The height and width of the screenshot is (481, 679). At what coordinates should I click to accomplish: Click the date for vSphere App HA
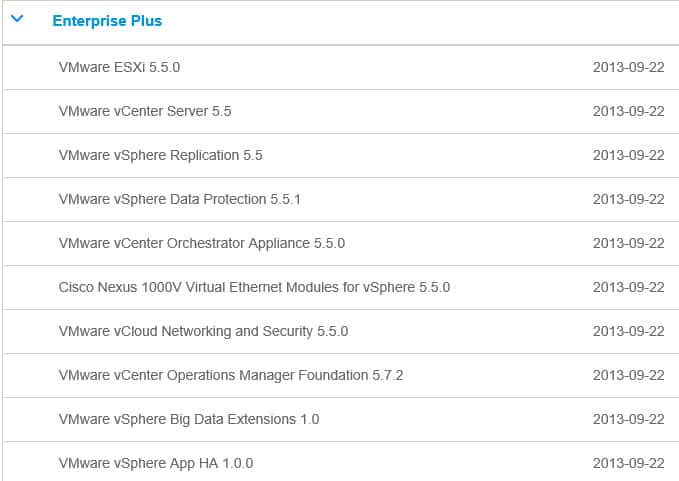(628, 463)
